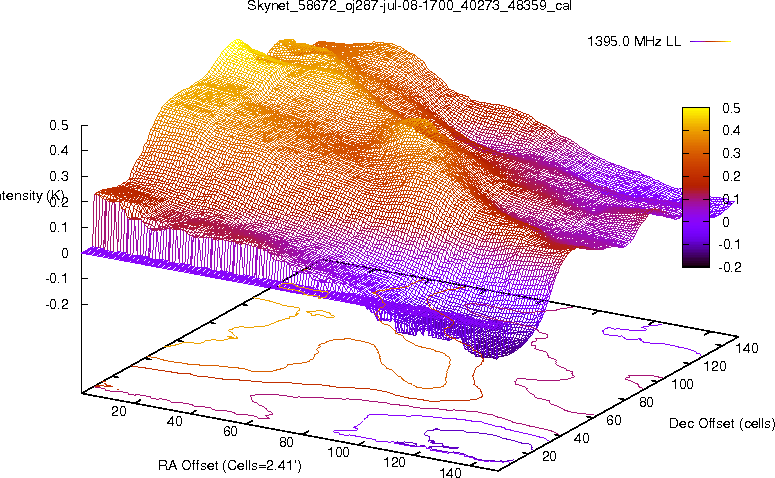775x478 pixels.
Task: Click the 0.3 label on the color bar
Action: coord(731,153)
